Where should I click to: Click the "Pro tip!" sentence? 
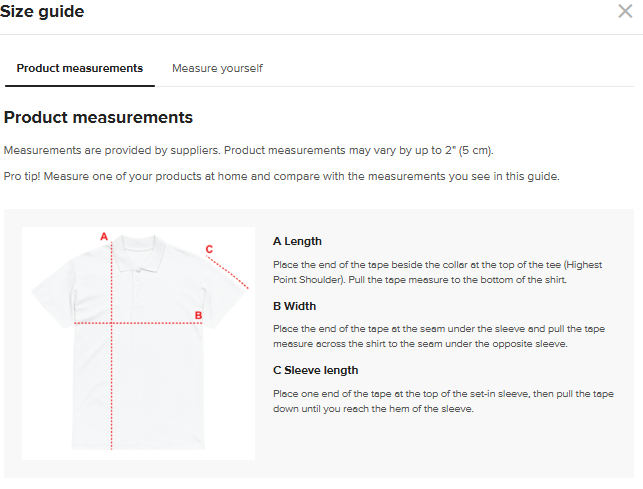281,176
